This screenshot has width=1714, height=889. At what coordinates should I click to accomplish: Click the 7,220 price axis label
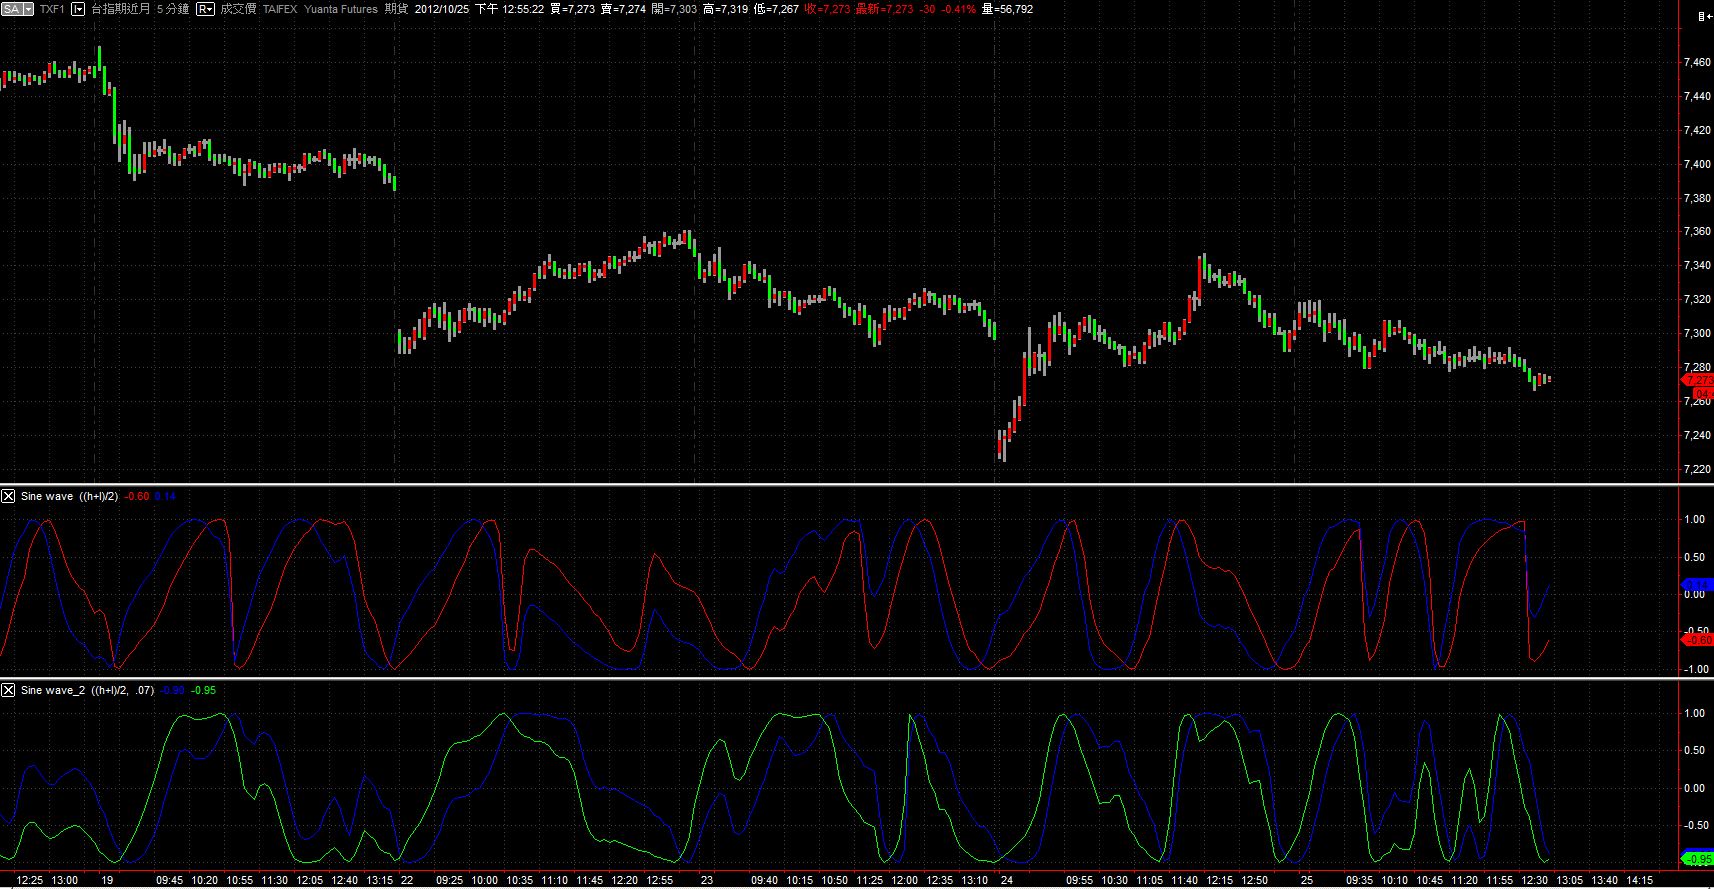[1696, 469]
